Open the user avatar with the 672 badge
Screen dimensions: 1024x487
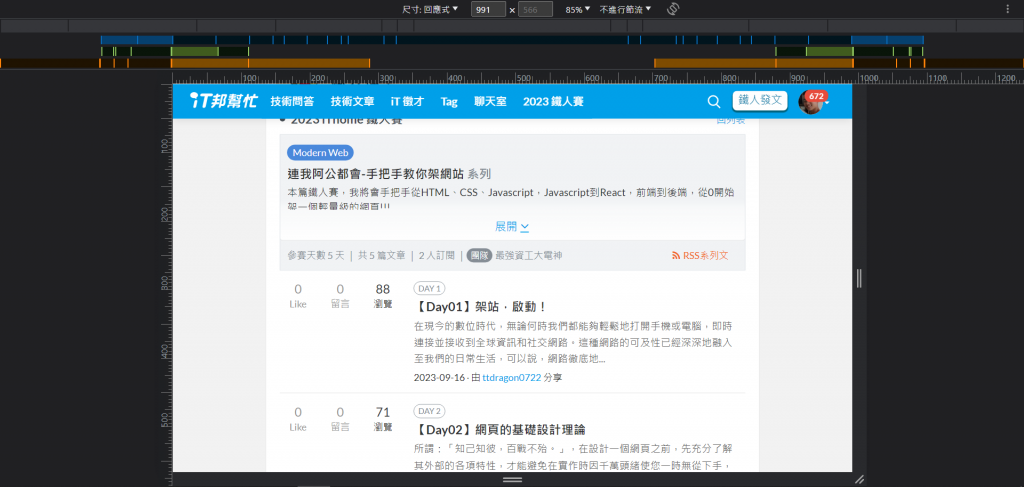click(810, 102)
